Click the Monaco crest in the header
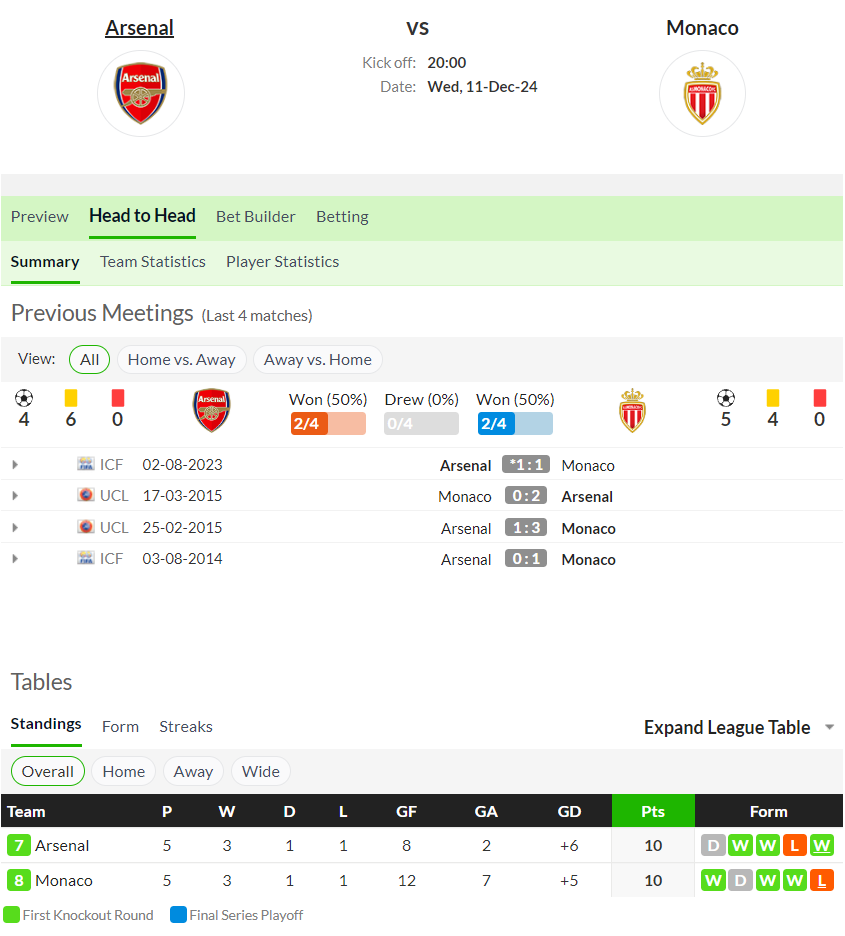 coord(702,93)
